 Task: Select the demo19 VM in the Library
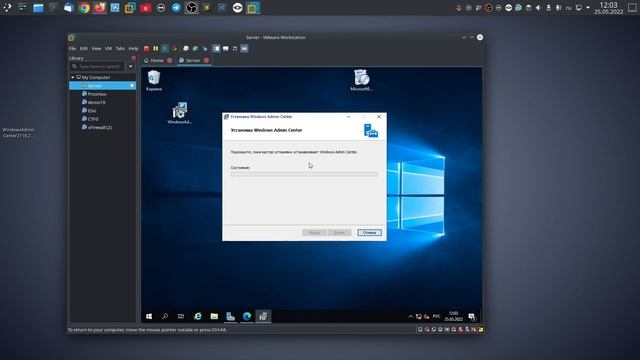[96, 102]
